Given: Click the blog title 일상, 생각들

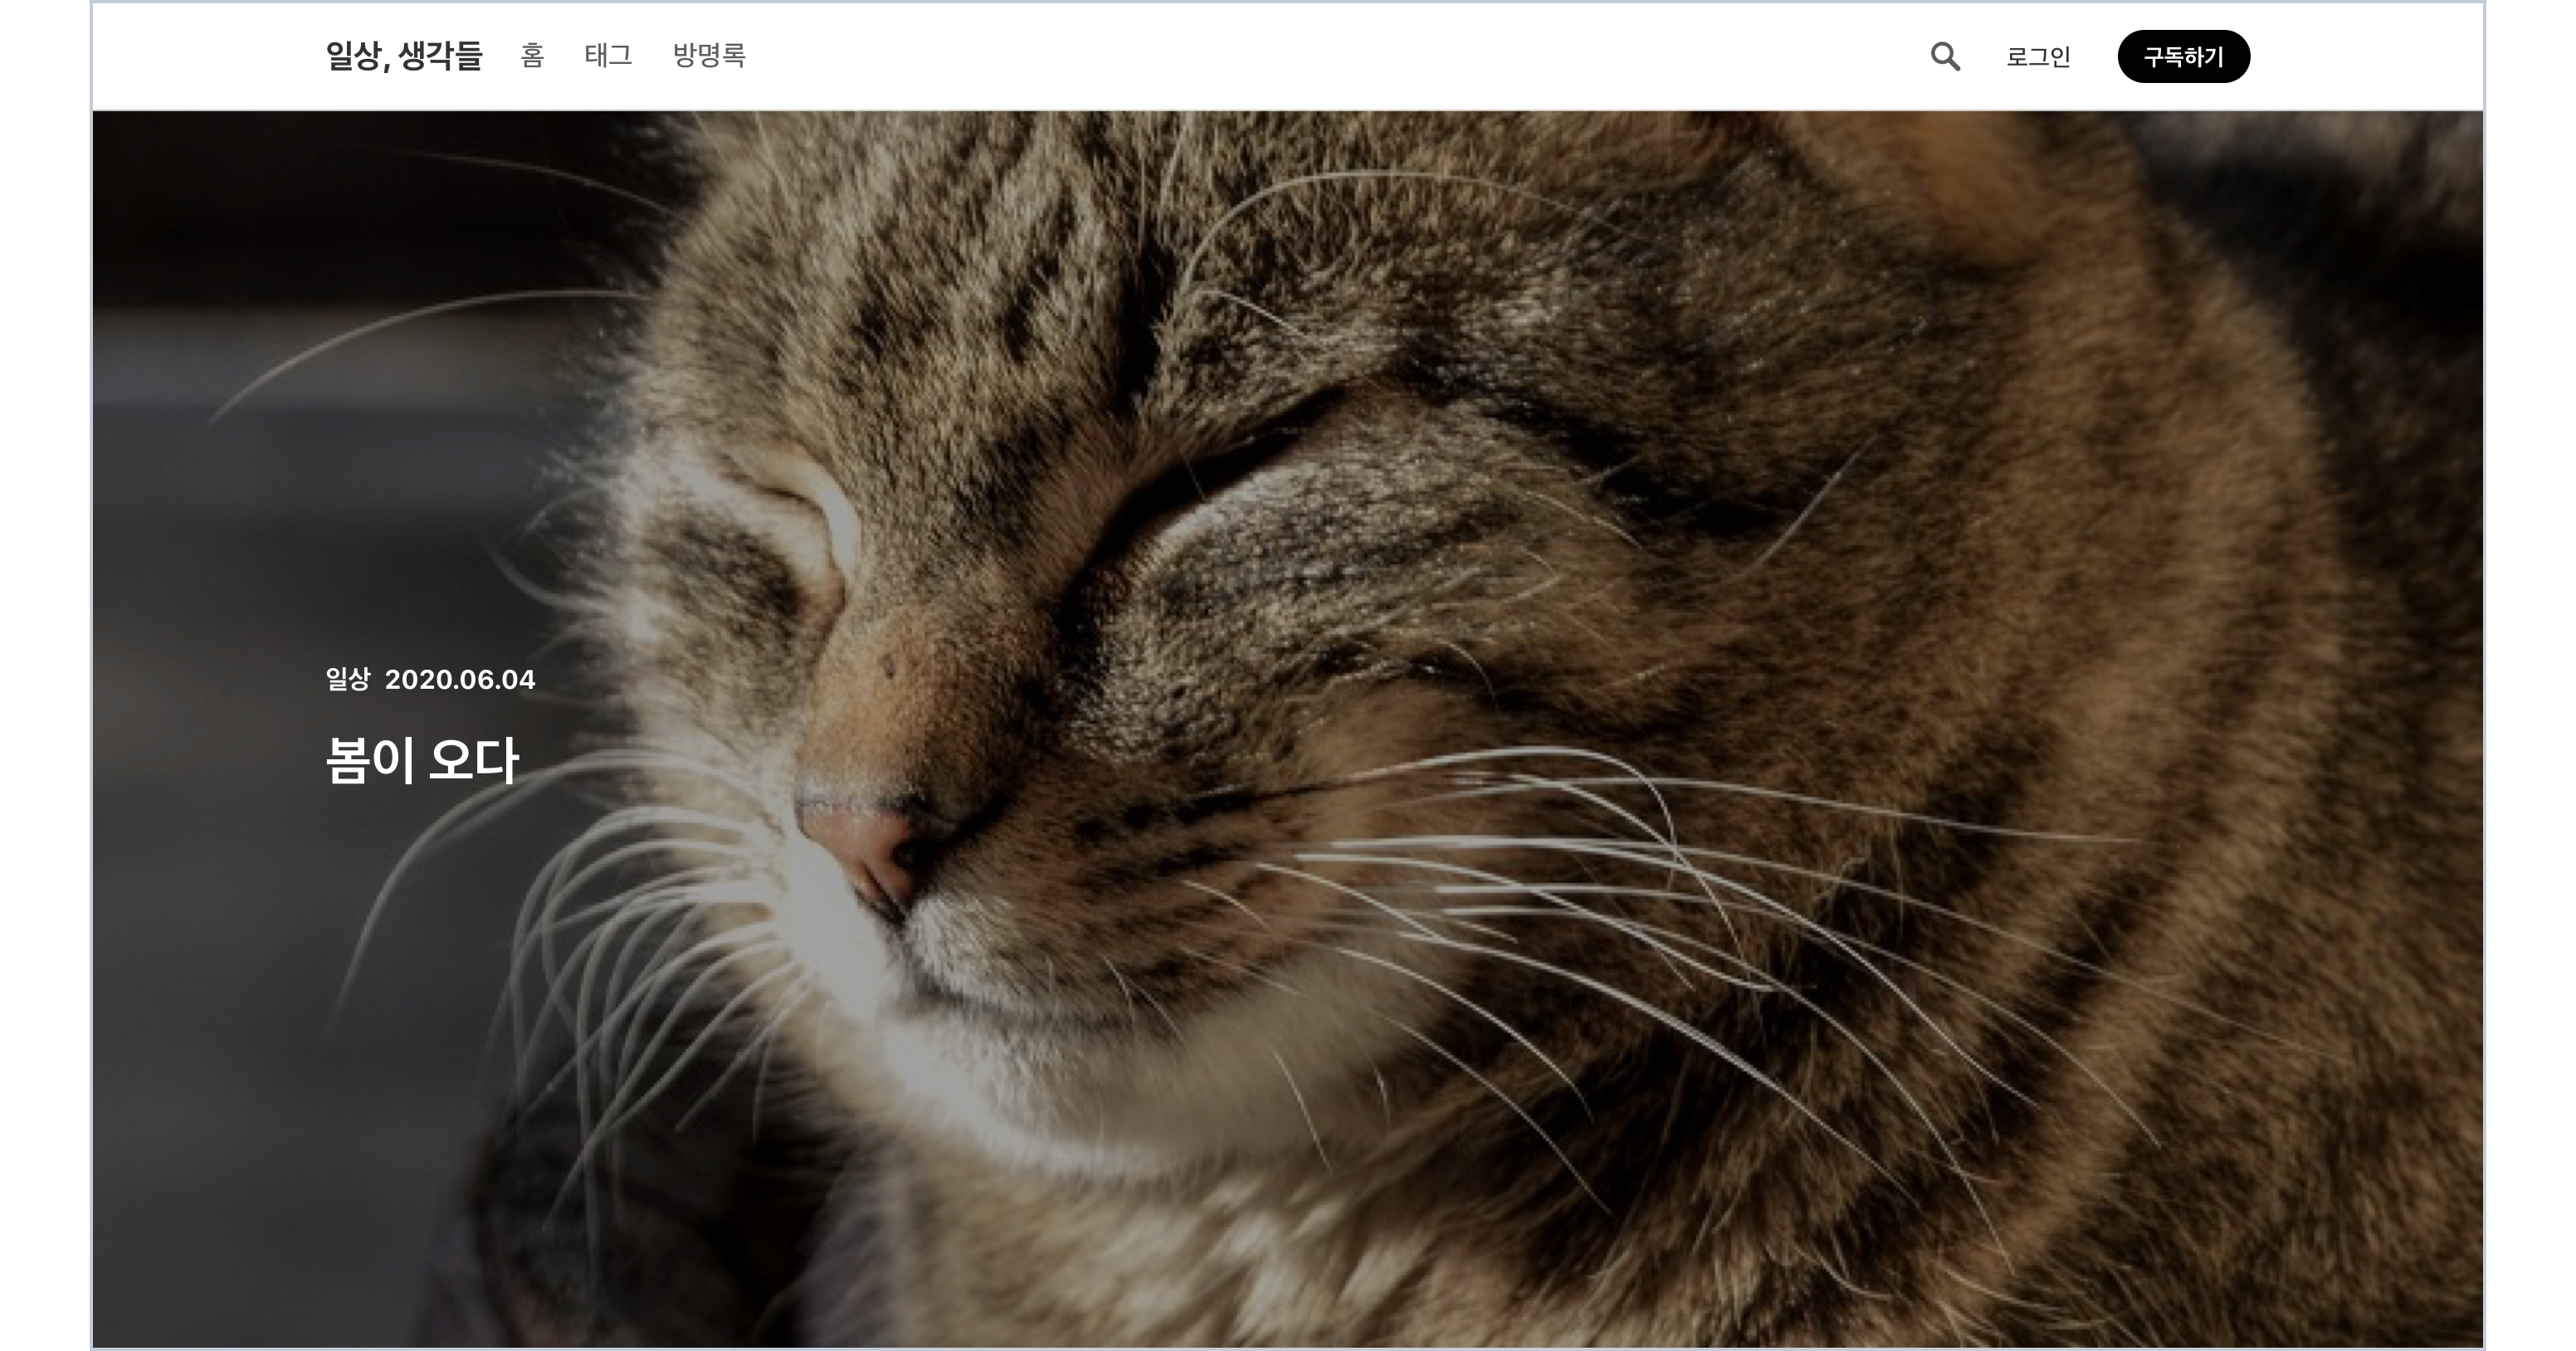Looking at the screenshot, I should pos(404,56).
